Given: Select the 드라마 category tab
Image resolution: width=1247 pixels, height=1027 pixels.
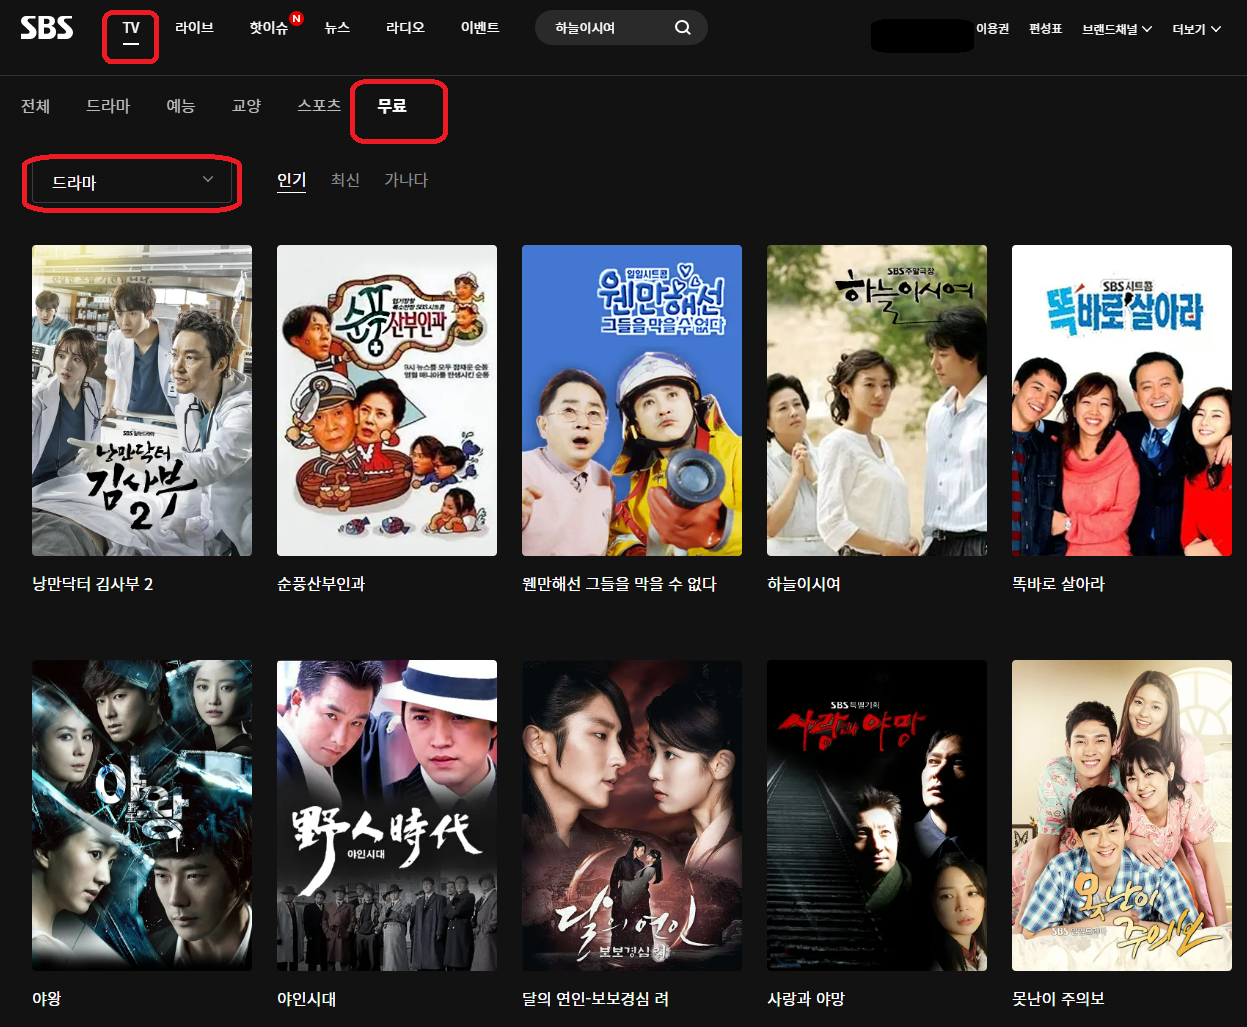Looking at the screenshot, I should 108,106.
